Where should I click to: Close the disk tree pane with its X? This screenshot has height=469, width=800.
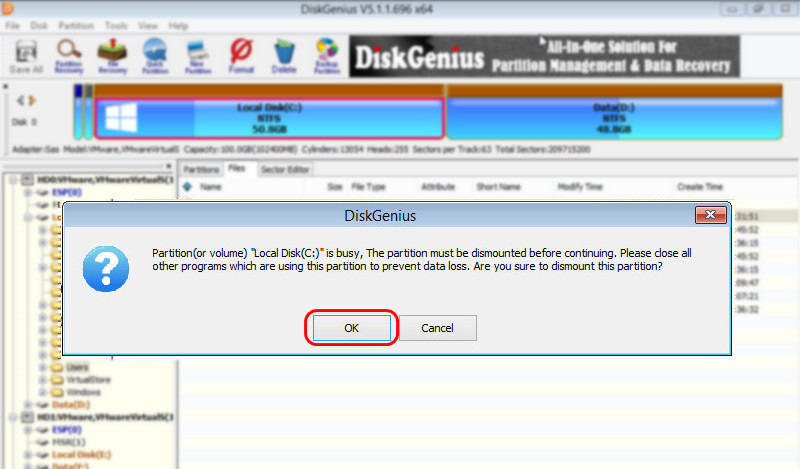pyautogui.click(x=169, y=166)
